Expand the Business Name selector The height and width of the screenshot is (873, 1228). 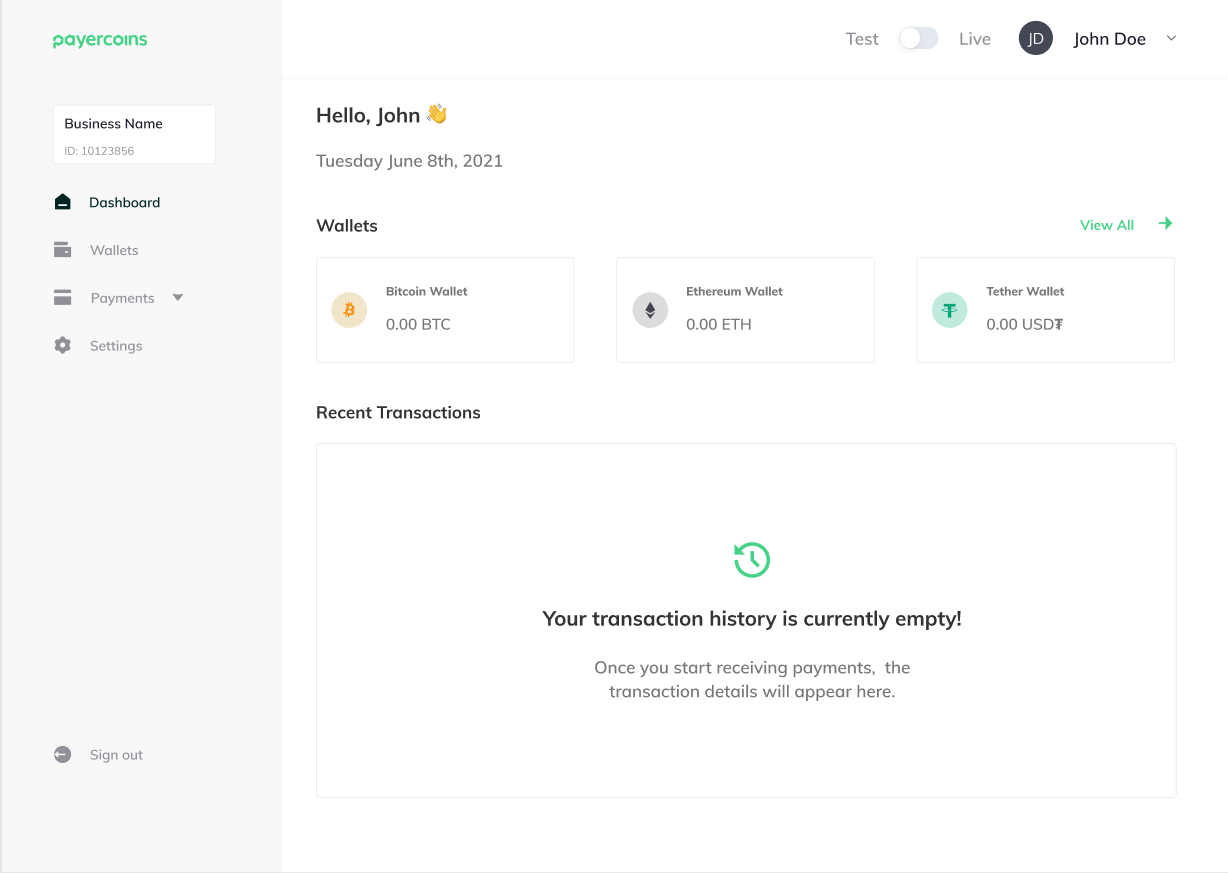pos(134,133)
